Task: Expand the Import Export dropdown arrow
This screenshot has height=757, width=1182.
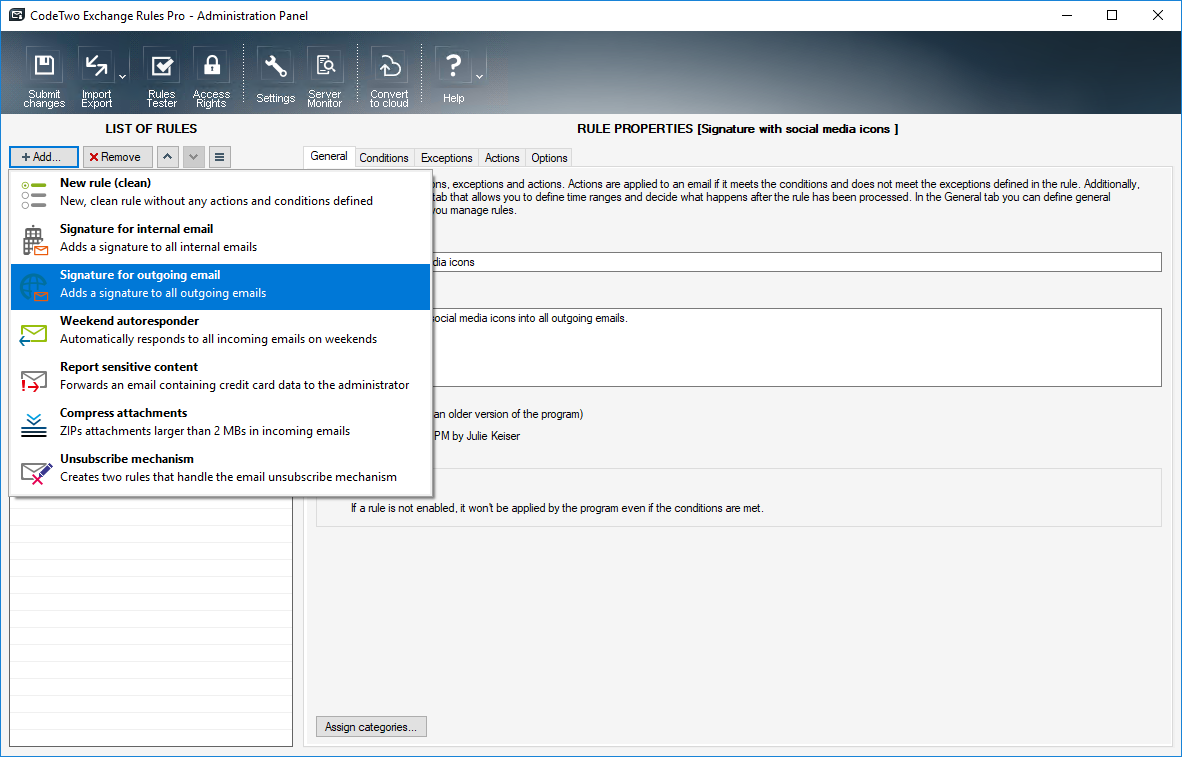Action: pyautogui.click(x=122, y=77)
